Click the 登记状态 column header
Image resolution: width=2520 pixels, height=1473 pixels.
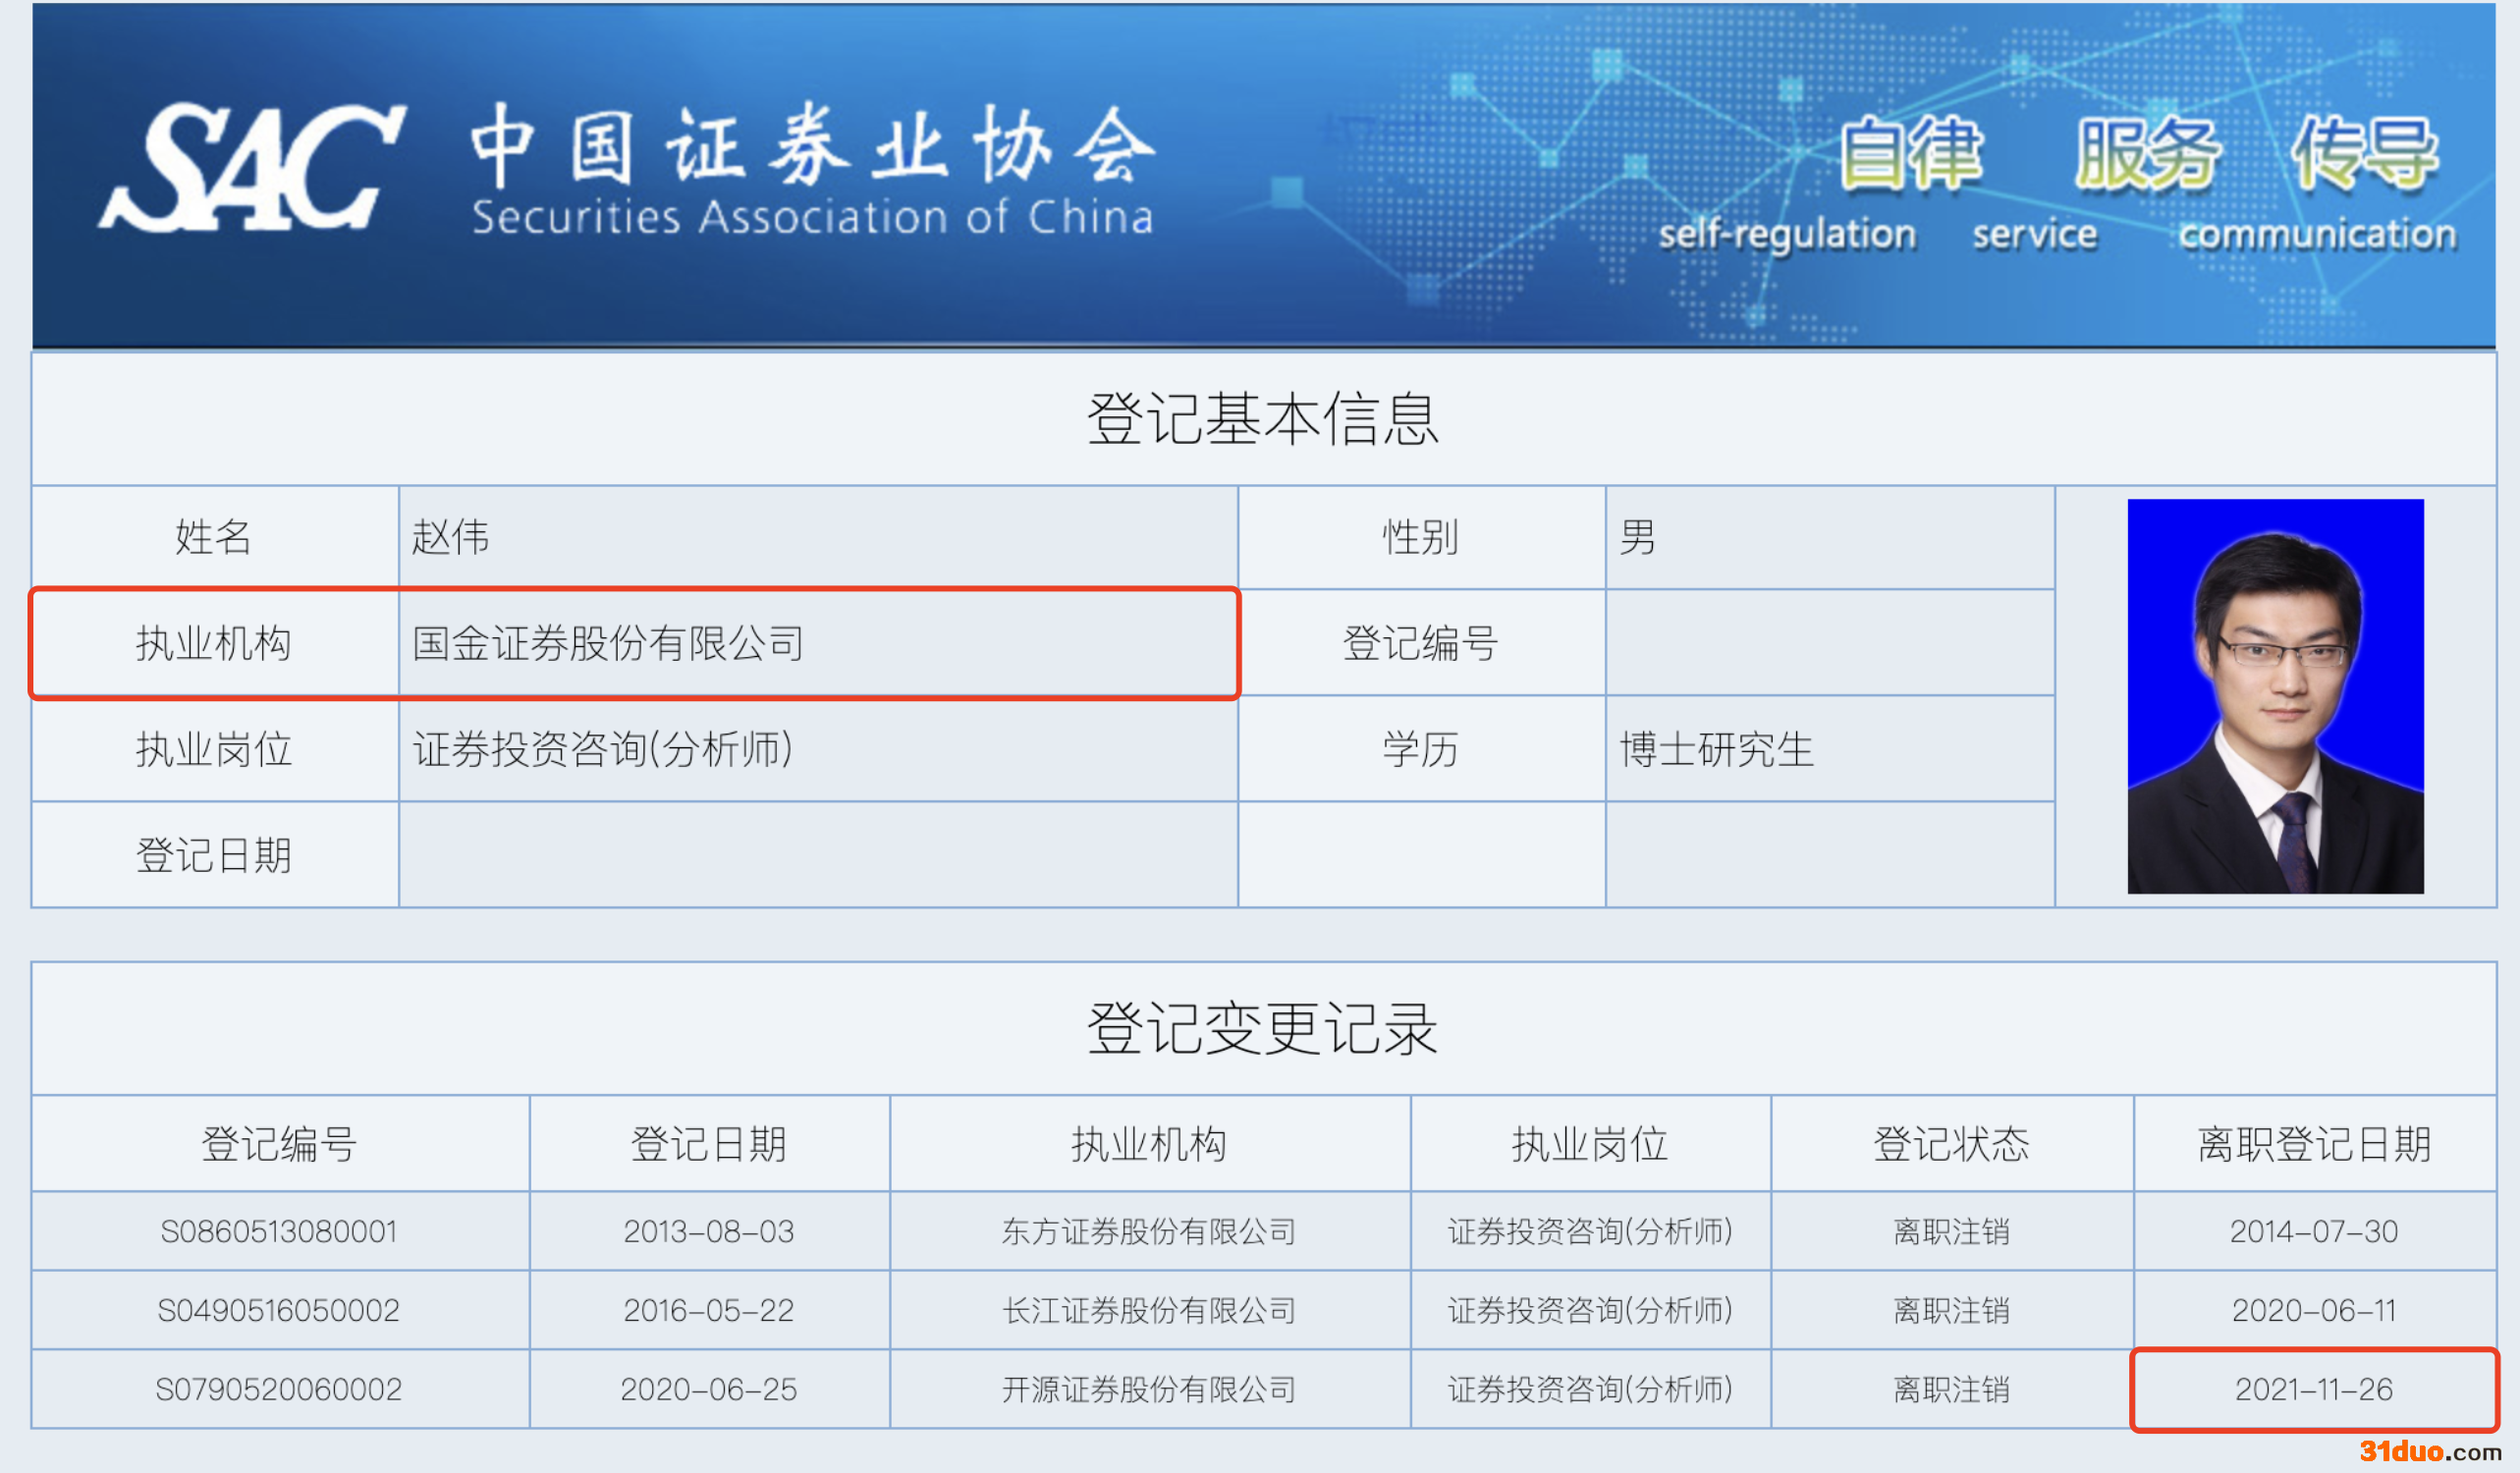(x=1951, y=1144)
